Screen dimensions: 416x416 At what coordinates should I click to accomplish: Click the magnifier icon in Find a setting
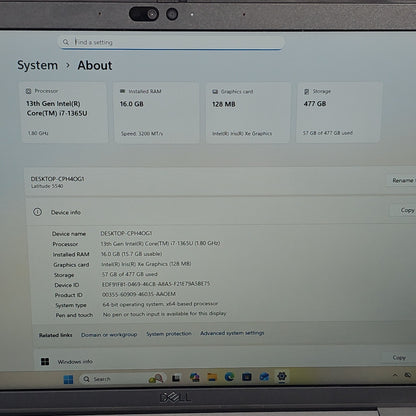[x=66, y=42]
